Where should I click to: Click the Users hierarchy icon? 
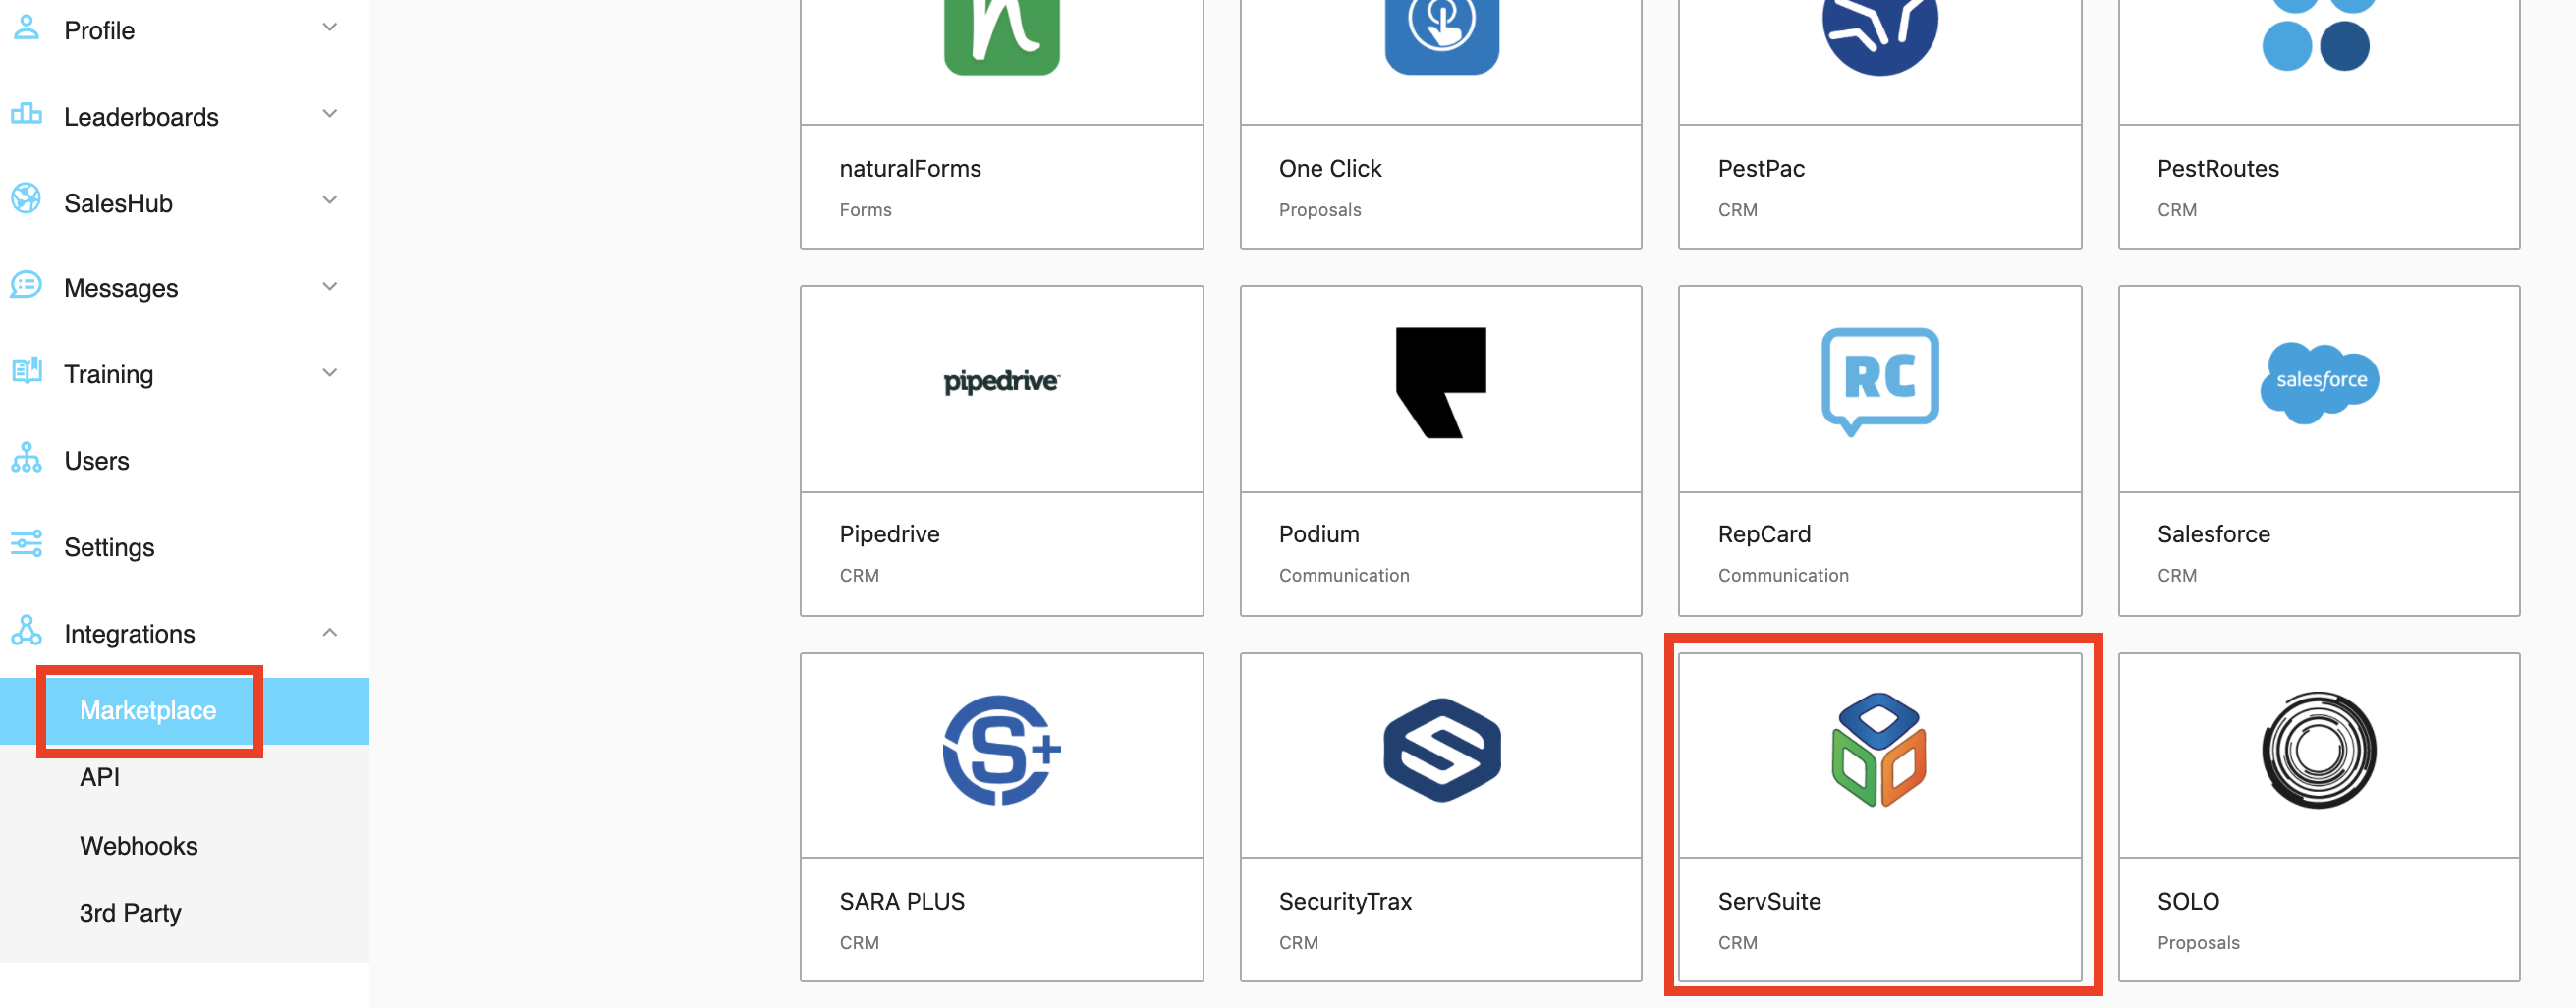(26, 458)
